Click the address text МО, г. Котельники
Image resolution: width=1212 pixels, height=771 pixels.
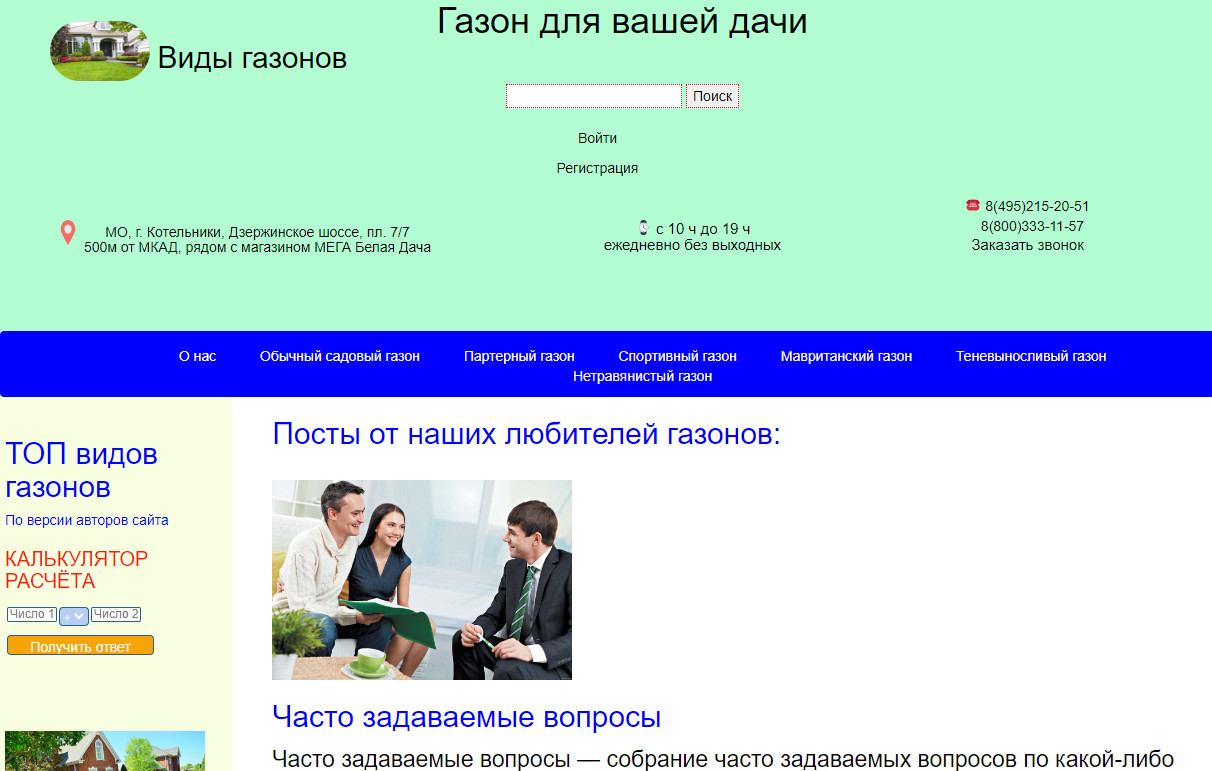click(257, 232)
